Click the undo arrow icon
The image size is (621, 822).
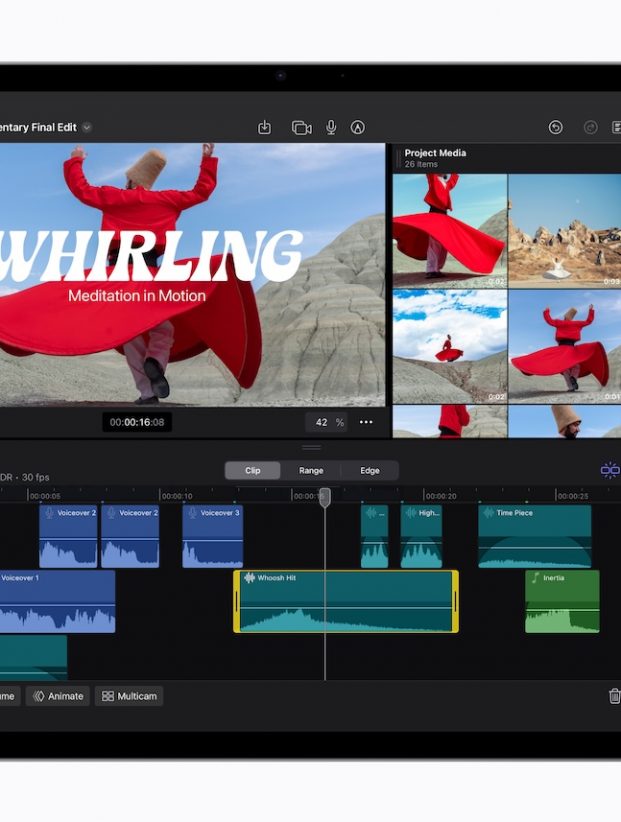(x=556, y=128)
